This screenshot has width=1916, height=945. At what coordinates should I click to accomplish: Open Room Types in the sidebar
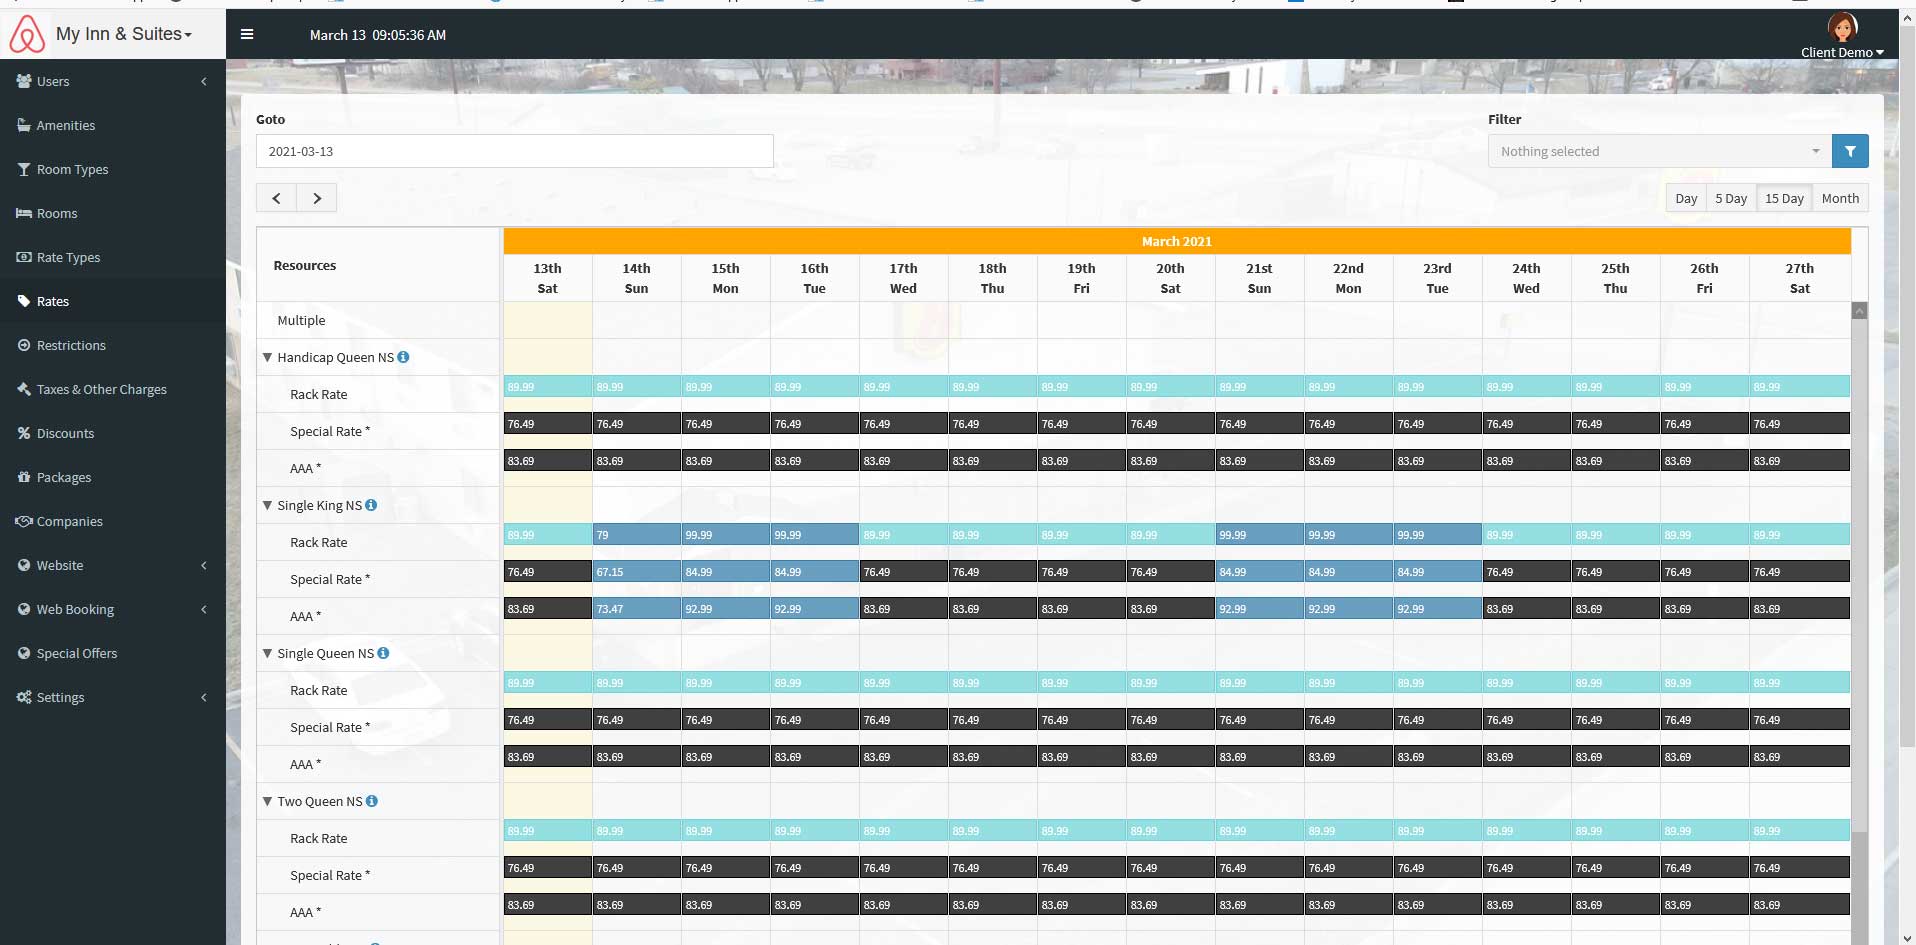click(x=72, y=169)
